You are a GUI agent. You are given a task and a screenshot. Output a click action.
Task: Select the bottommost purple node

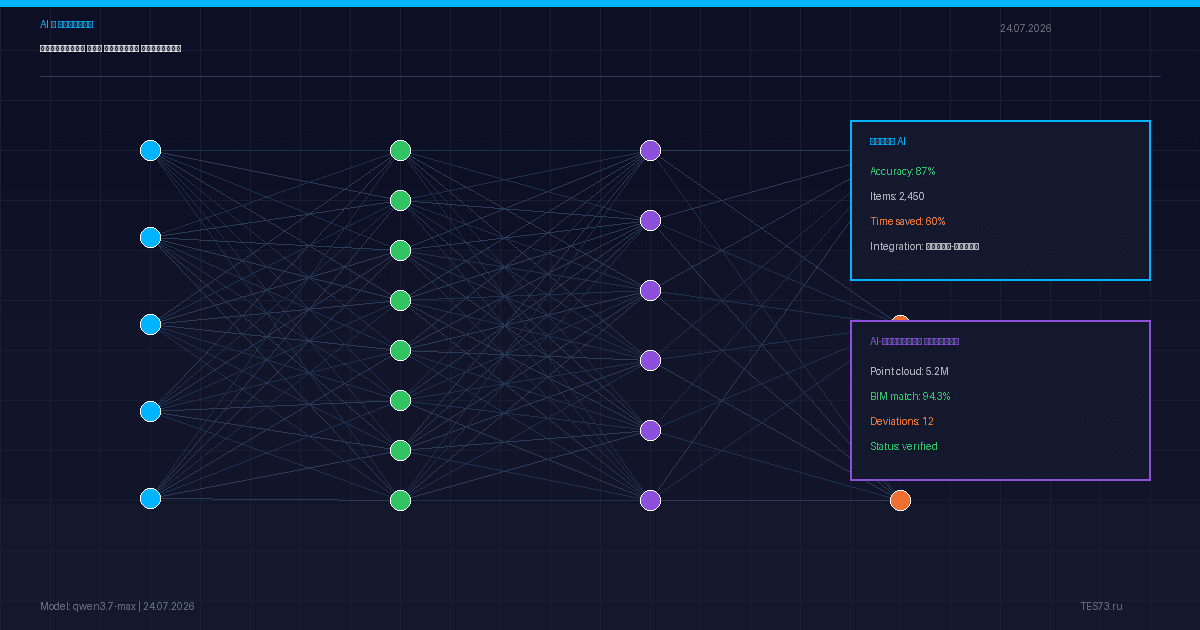click(x=650, y=500)
